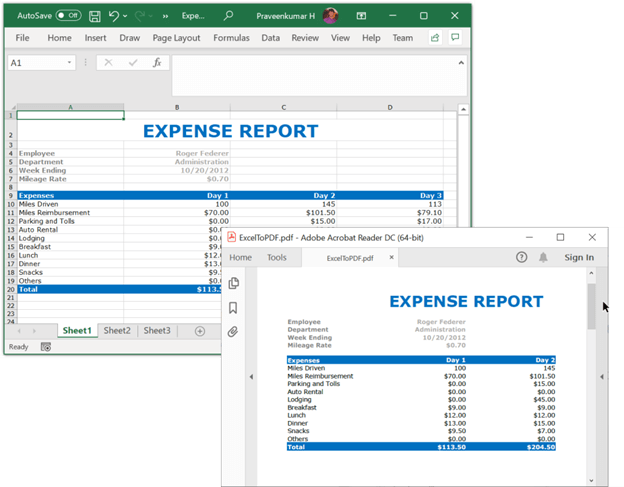Click the Undo arrow icon
Viewport: 624px width, 487px height.
(114, 16)
